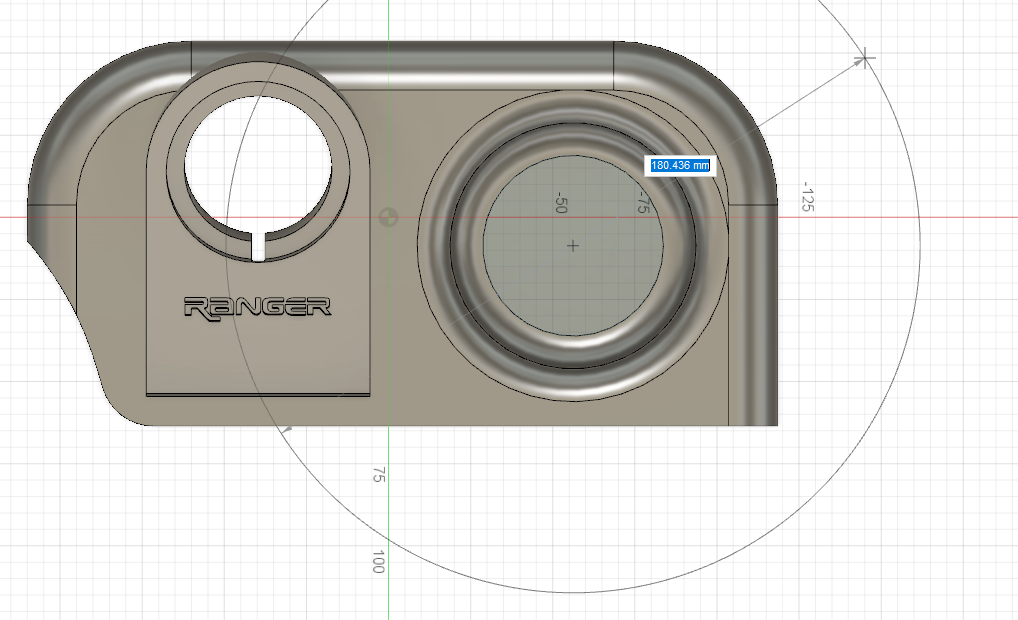Click the 100 grid axis label
The height and width of the screenshot is (620, 1018).
click(379, 562)
